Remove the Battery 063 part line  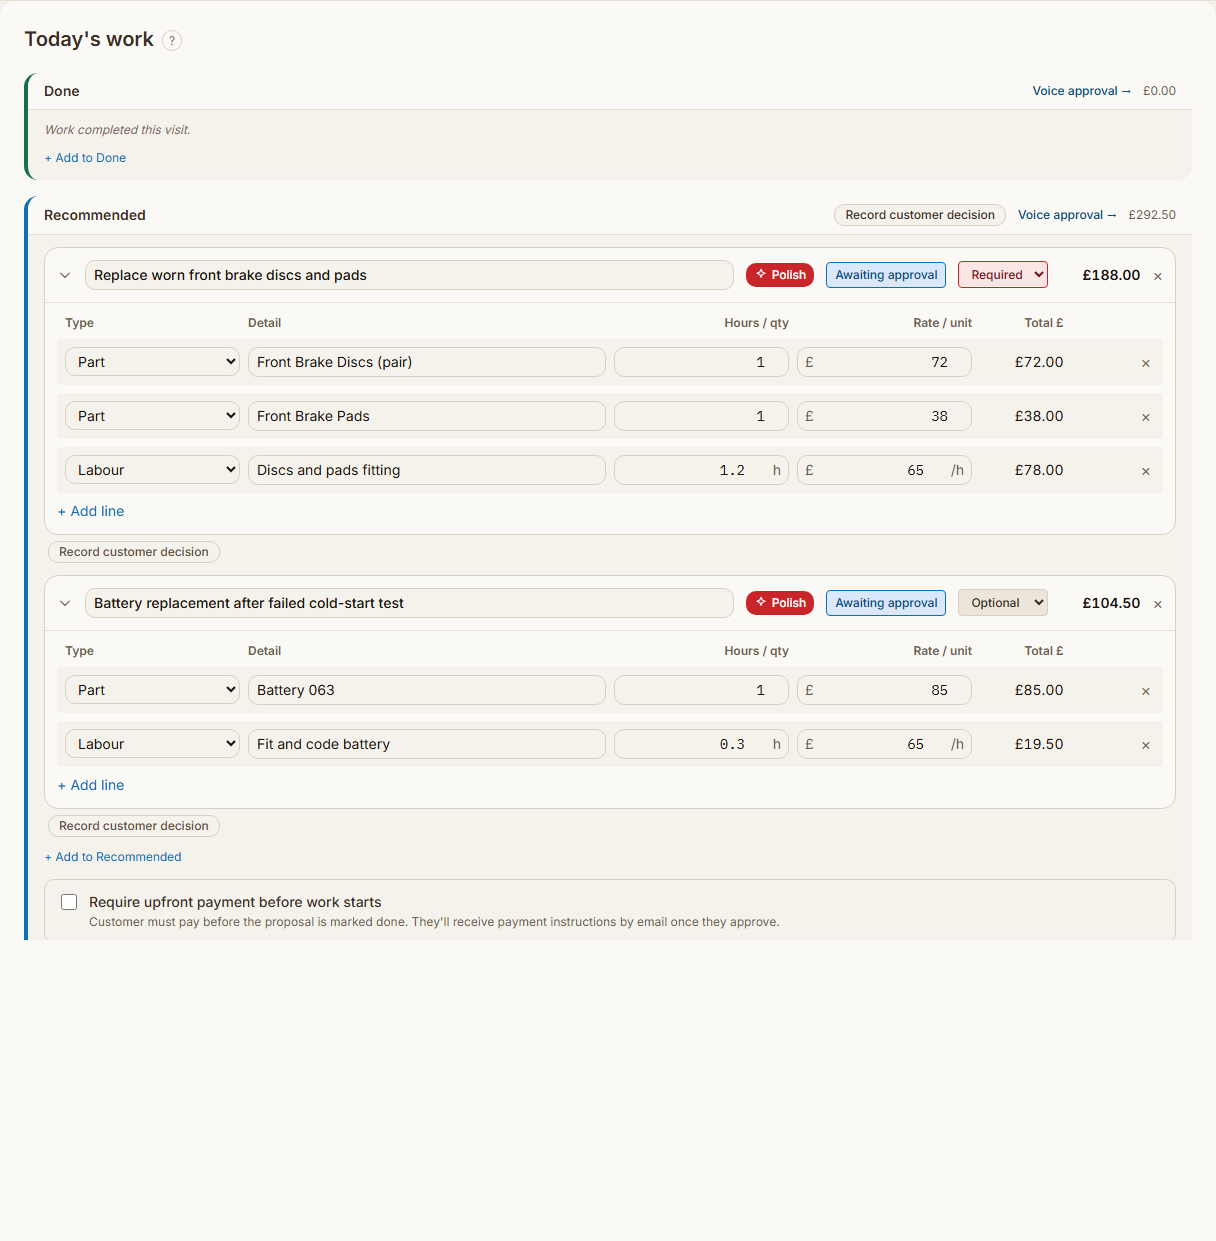point(1146,691)
